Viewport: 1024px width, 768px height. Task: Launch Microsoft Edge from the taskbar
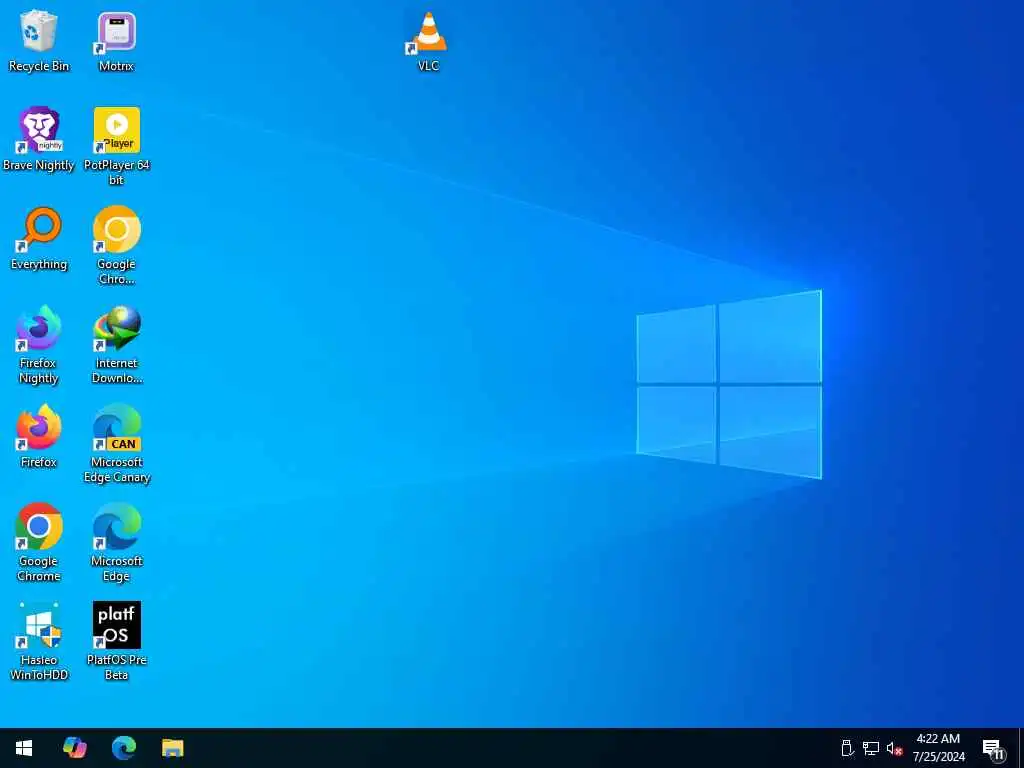[123, 748]
